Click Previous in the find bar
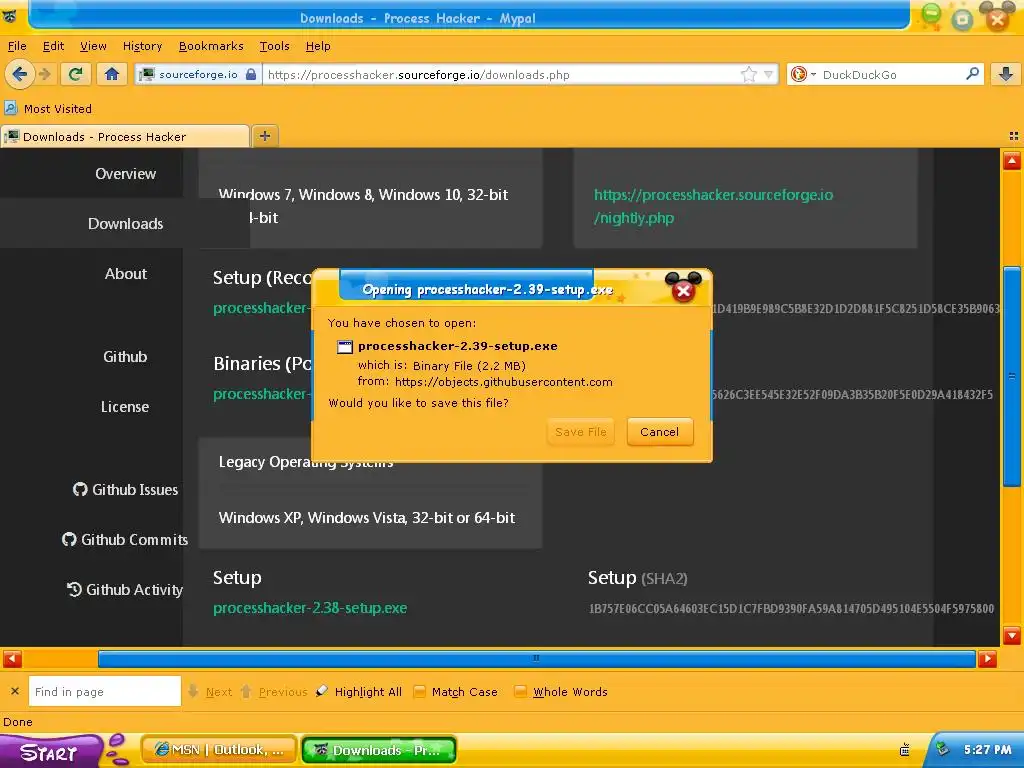The image size is (1024, 768). (x=274, y=691)
